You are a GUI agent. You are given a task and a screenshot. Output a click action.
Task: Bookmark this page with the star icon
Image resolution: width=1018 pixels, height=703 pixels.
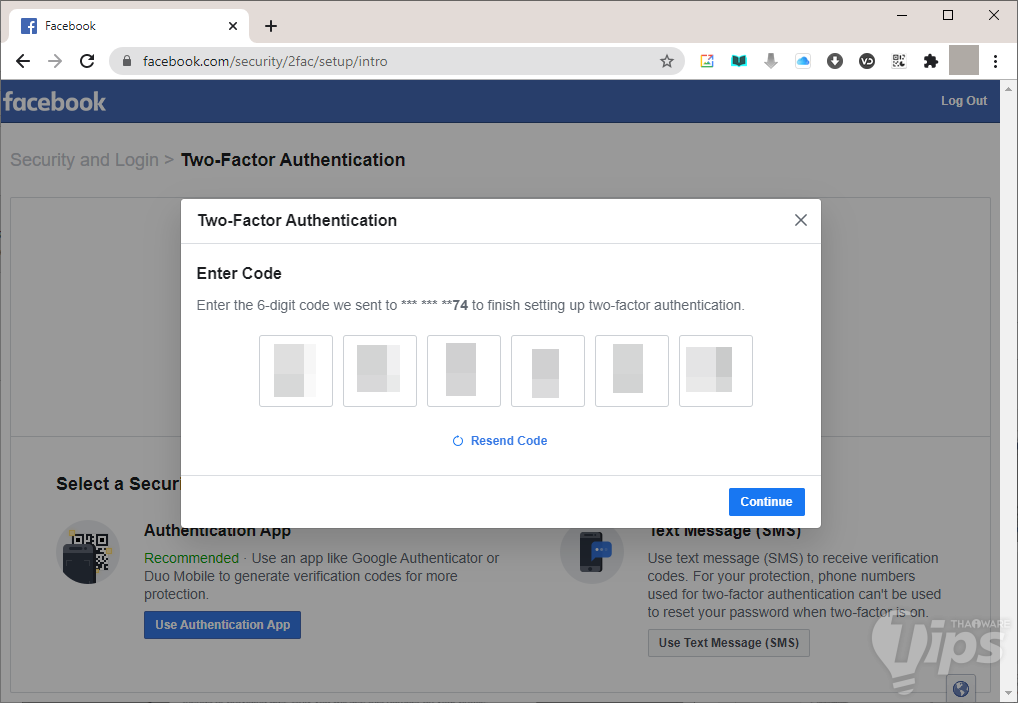667,61
